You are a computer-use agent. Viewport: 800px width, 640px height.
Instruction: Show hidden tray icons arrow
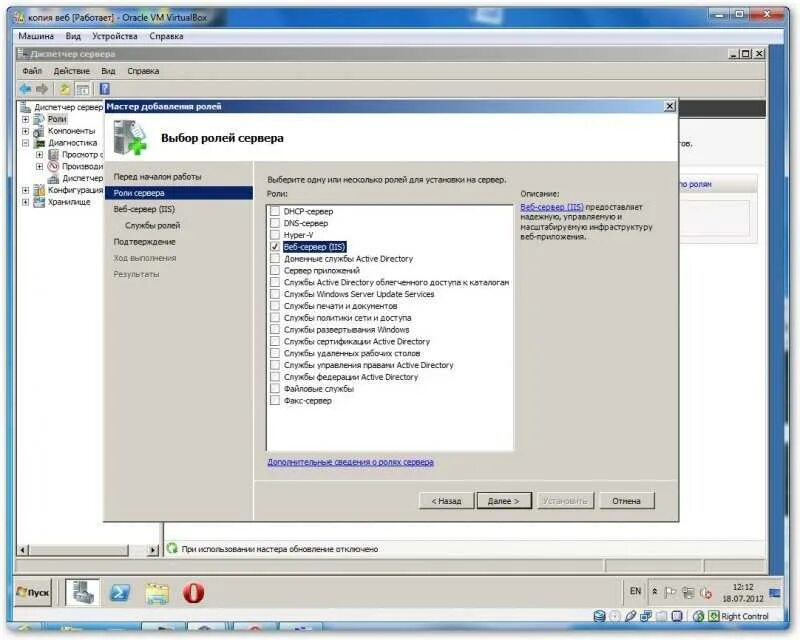coord(655,592)
